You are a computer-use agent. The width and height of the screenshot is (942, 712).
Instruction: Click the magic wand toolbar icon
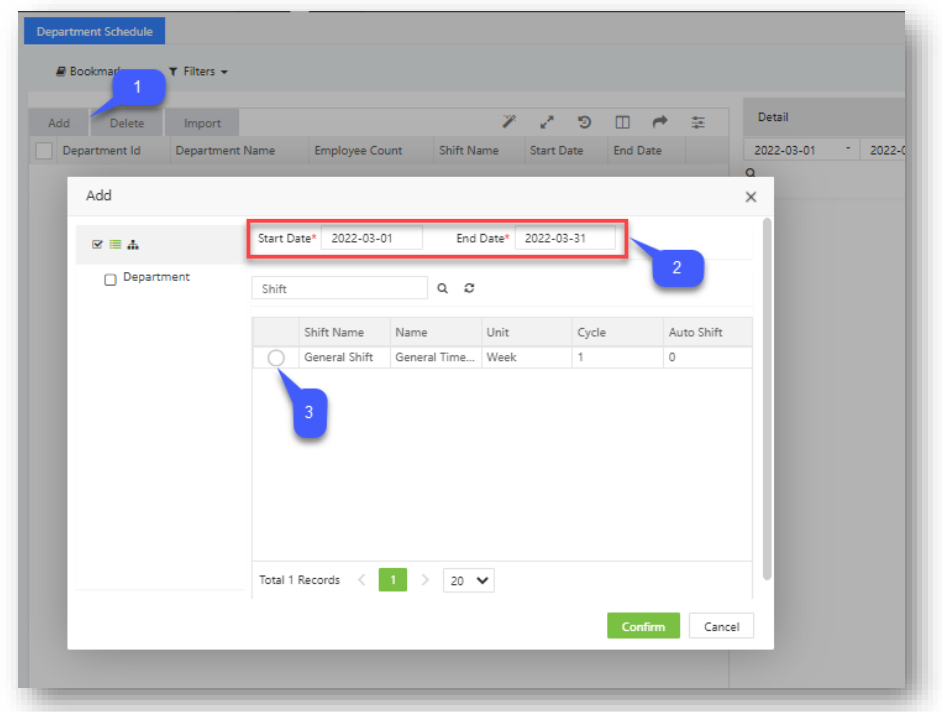[509, 122]
